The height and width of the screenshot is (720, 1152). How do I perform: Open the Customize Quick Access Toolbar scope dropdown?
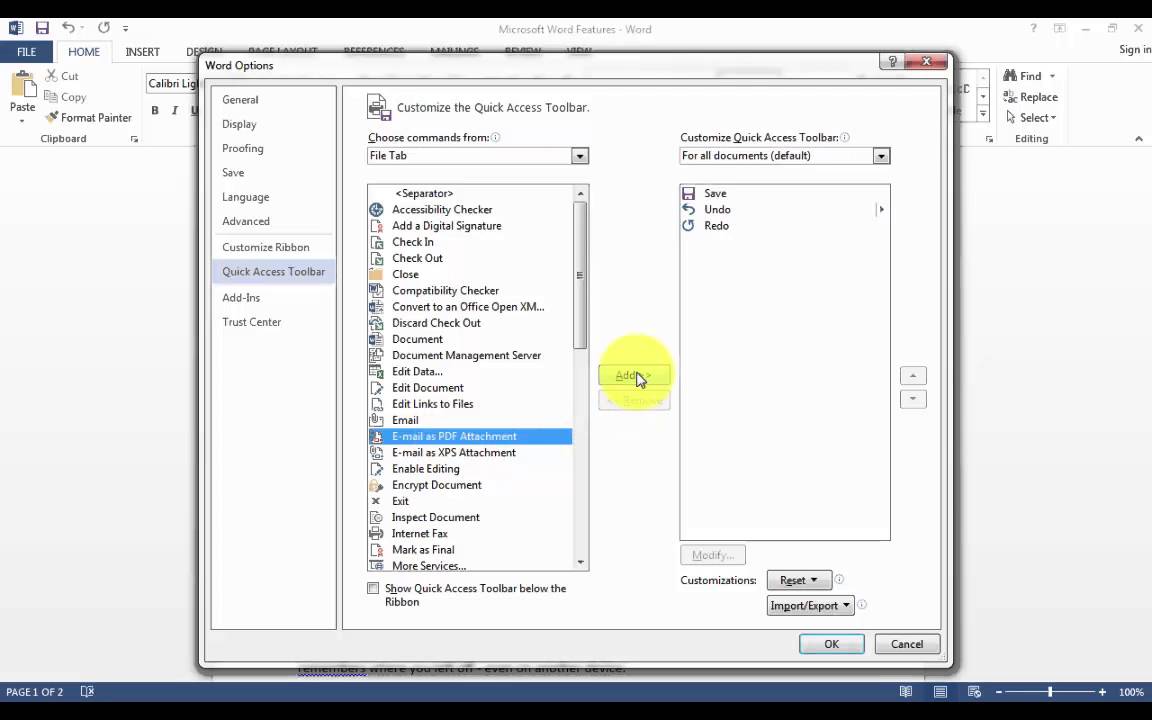point(881,156)
